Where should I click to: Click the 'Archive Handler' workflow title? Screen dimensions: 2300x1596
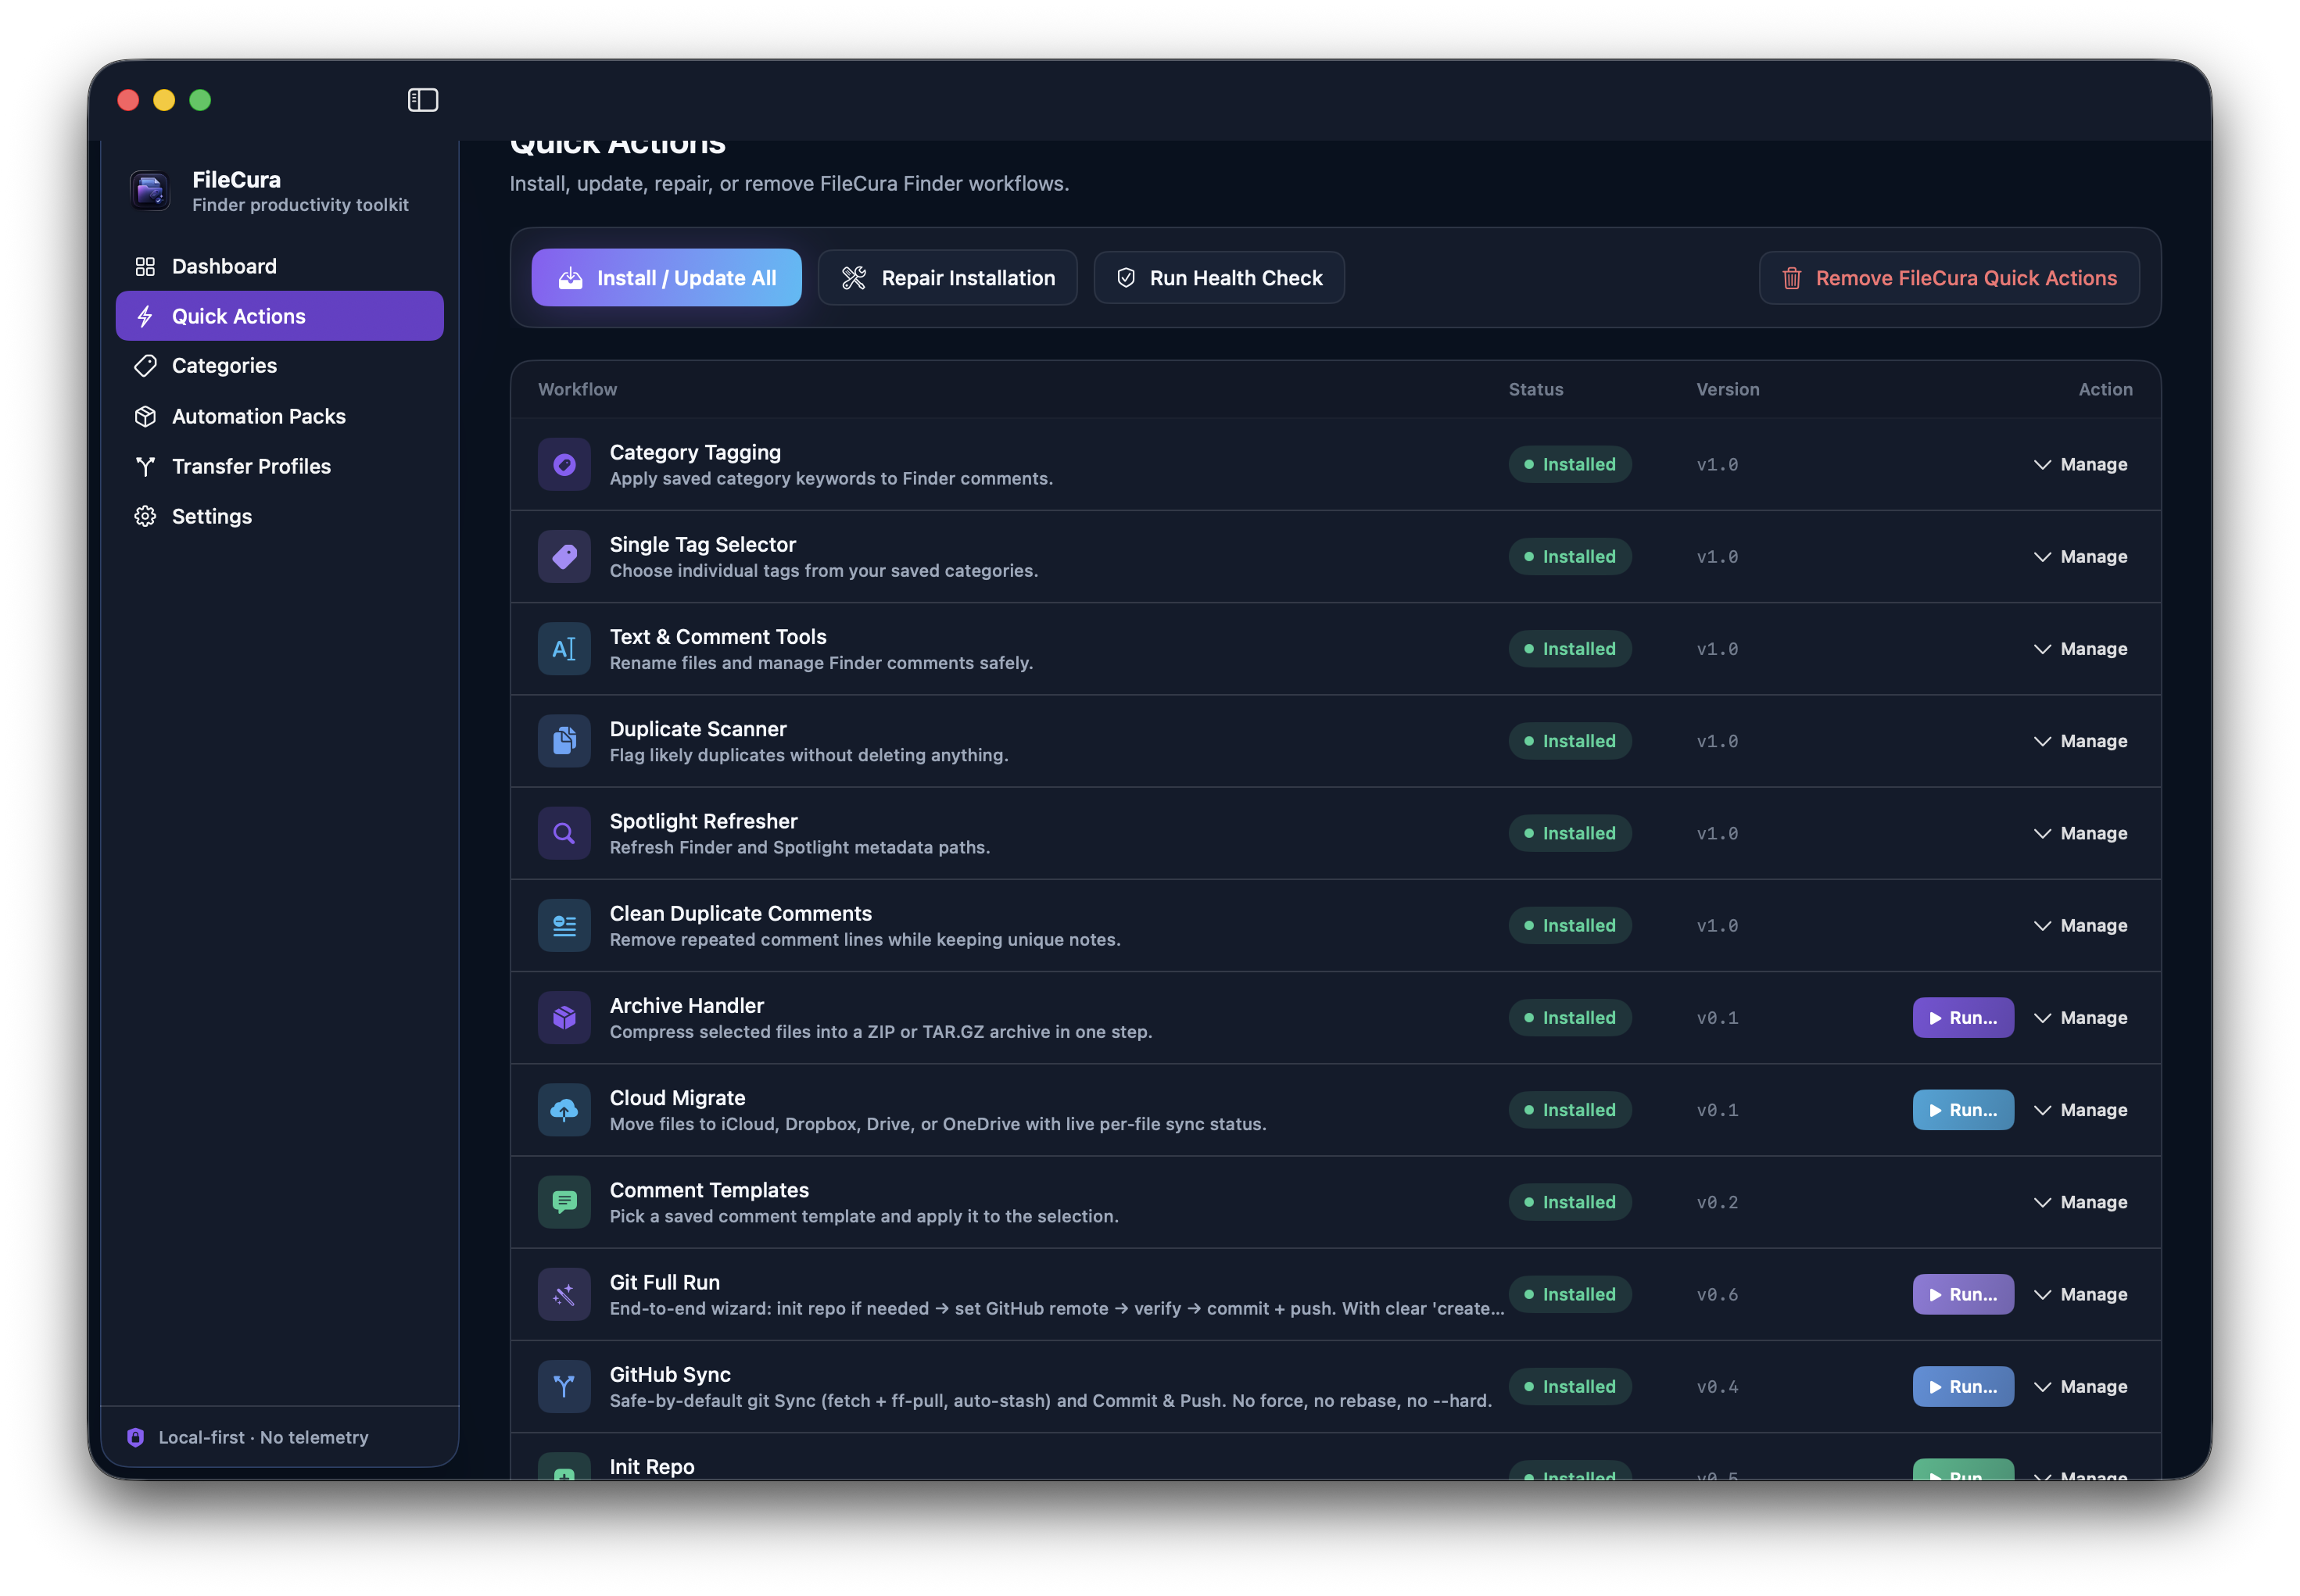(x=686, y=1006)
